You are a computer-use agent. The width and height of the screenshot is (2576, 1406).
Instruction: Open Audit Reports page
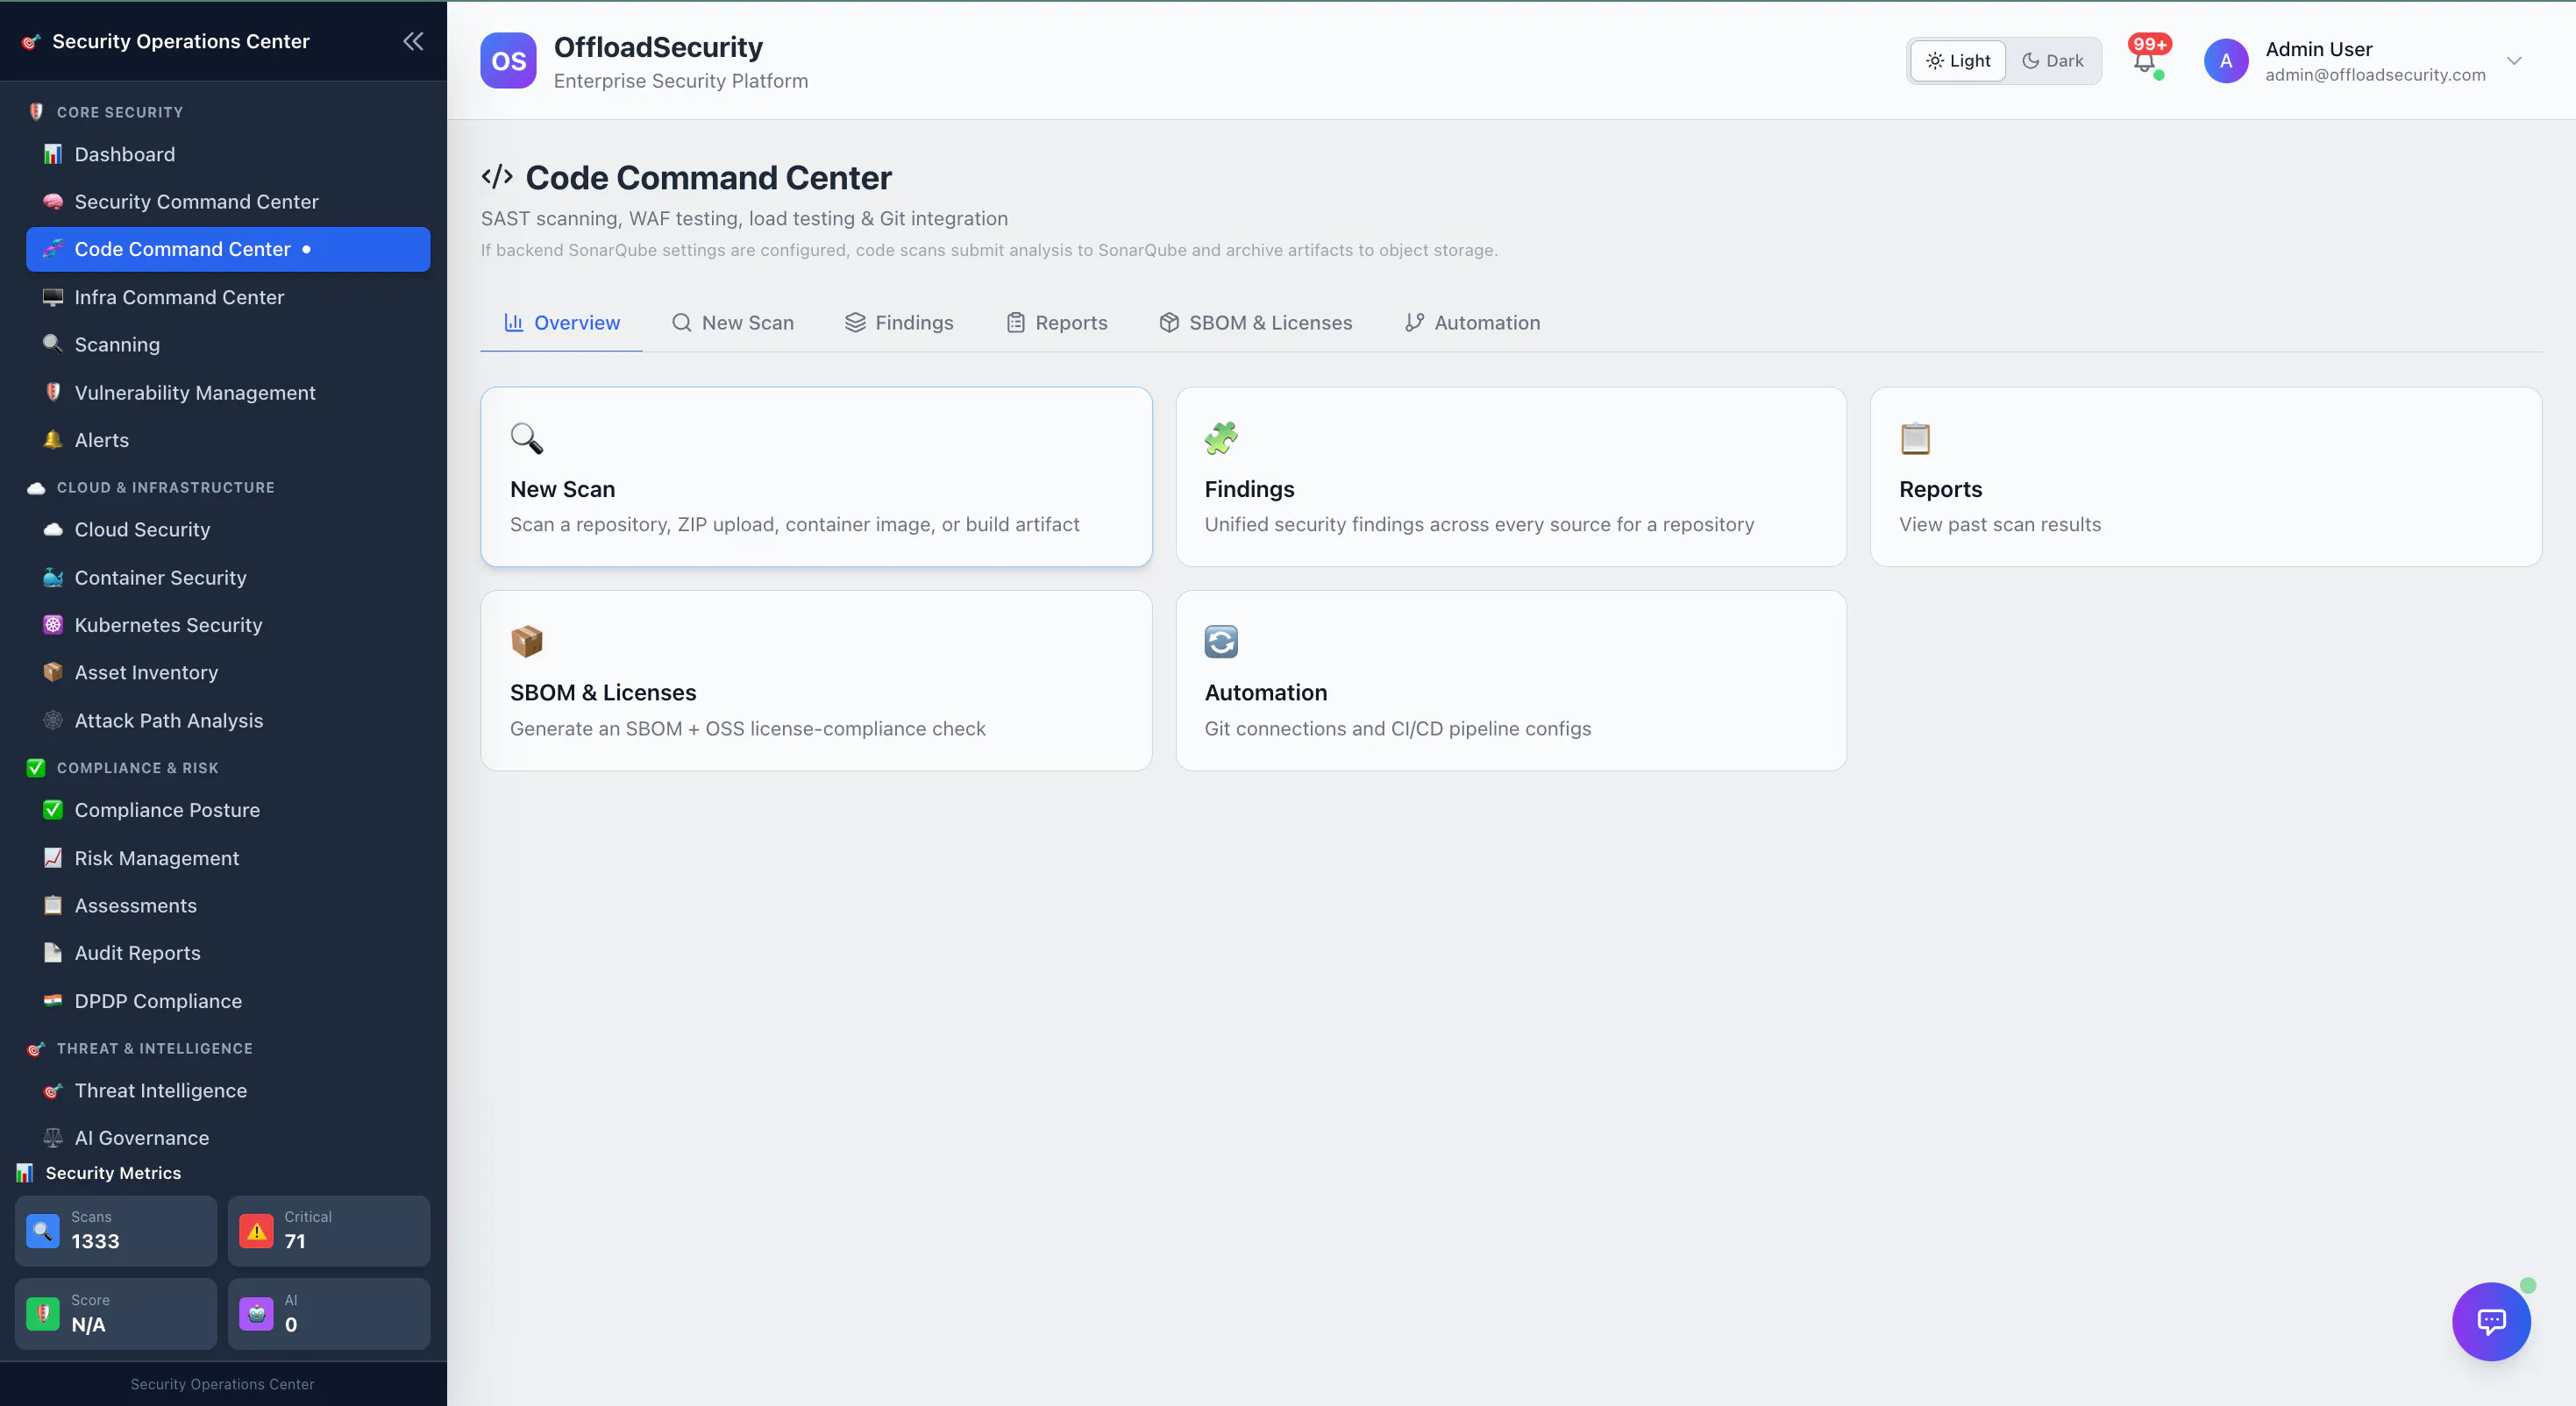tap(228, 953)
